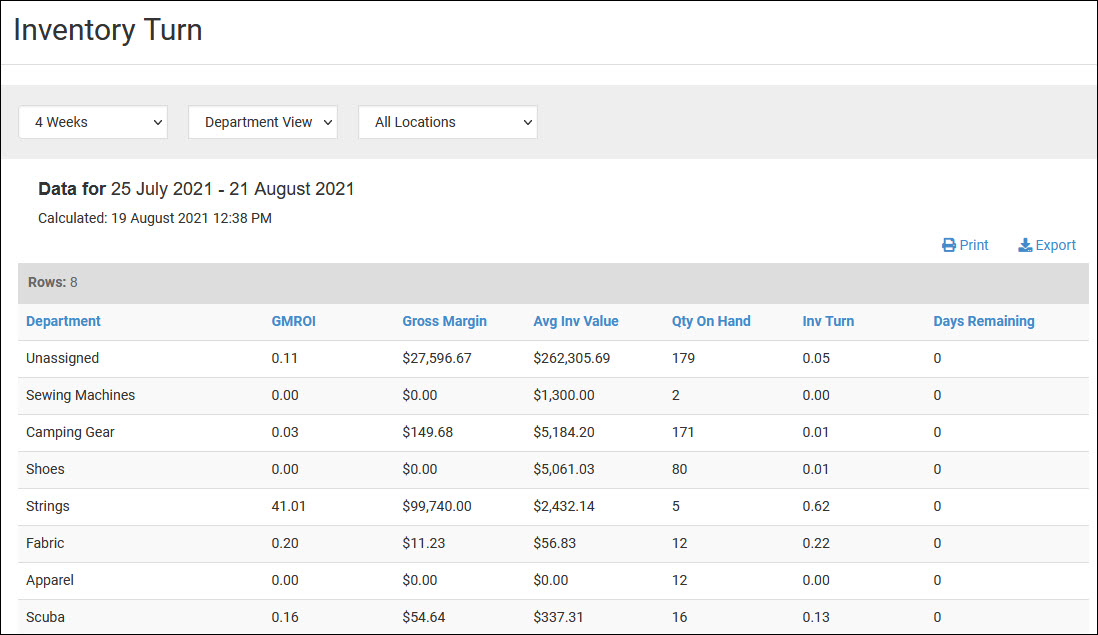The width and height of the screenshot is (1098, 635).
Task: Sort by Inv Turn column header
Action: [828, 321]
